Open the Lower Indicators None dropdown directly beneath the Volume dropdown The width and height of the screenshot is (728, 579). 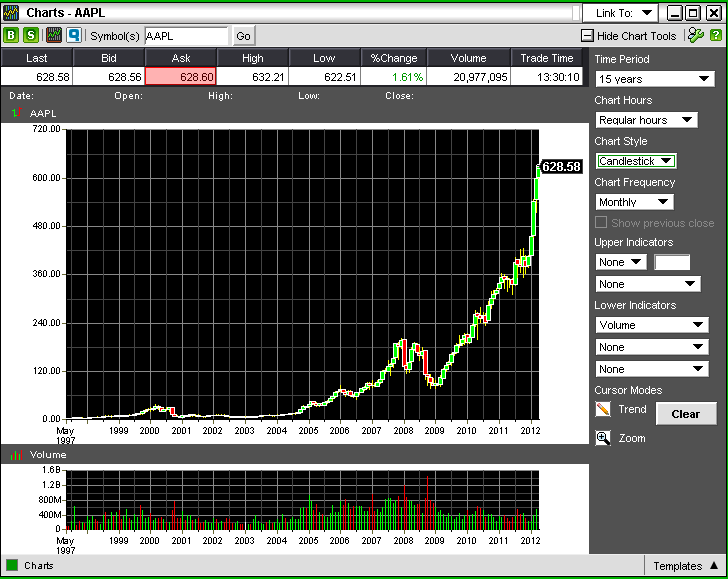pyautogui.click(x=652, y=347)
